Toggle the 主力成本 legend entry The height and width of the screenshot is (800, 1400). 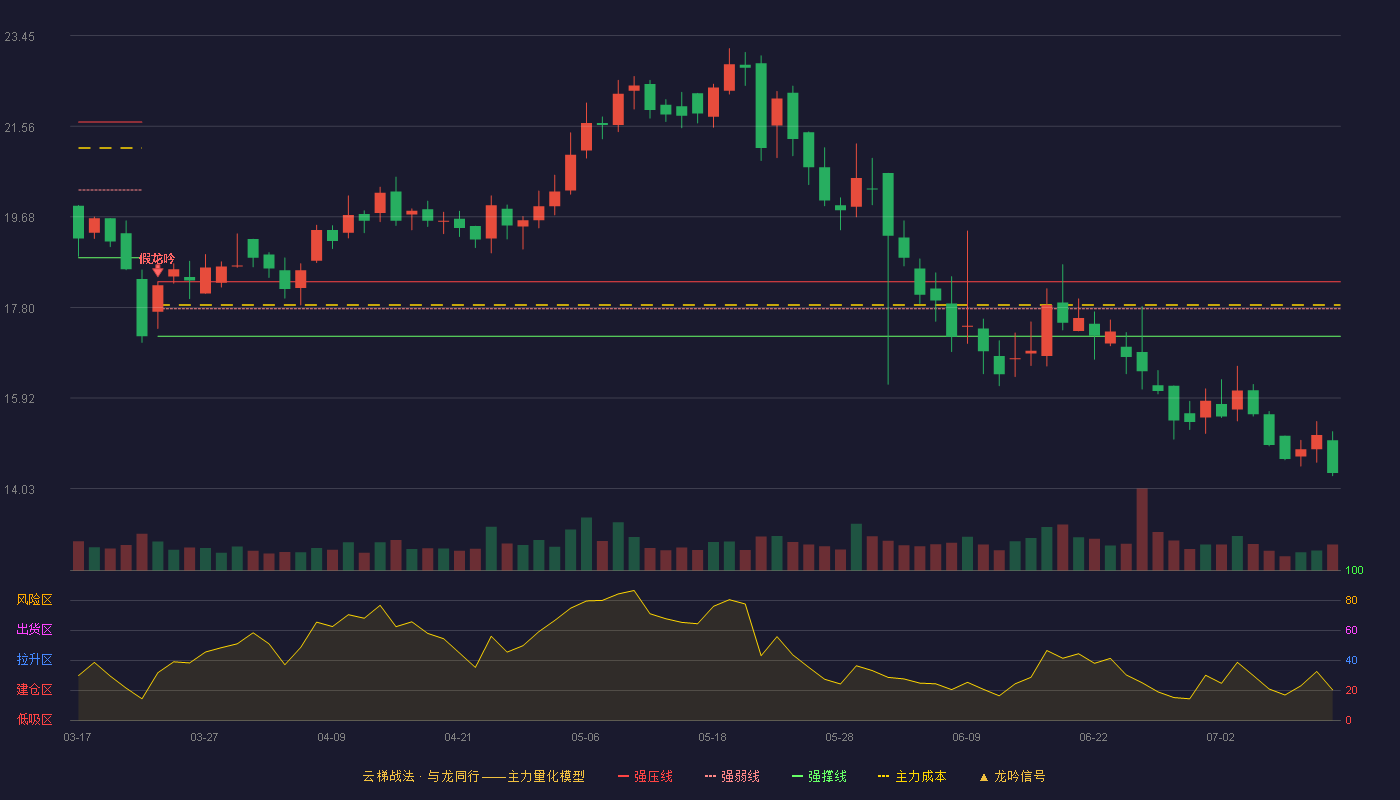click(912, 776)
